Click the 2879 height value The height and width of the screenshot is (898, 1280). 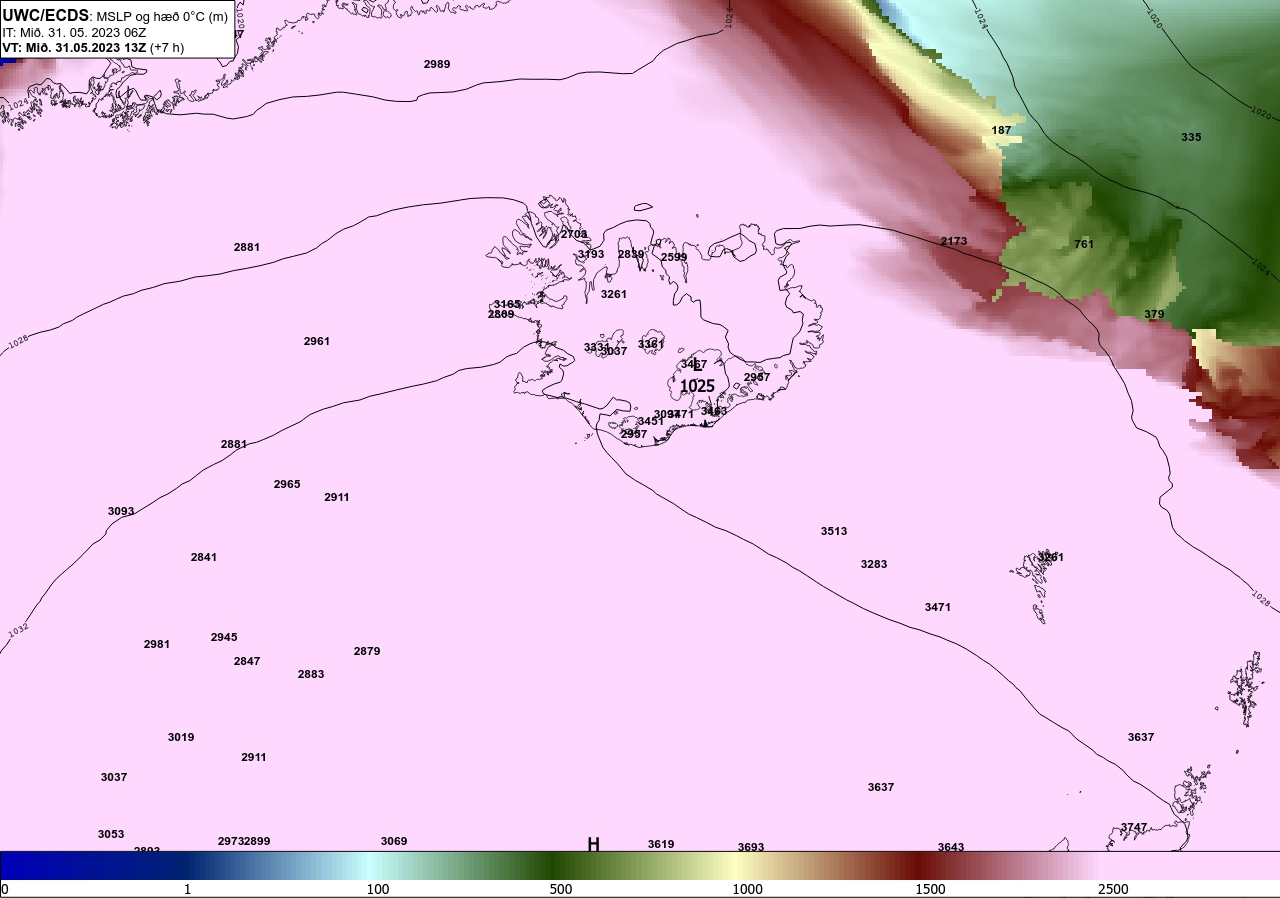(367, 651)
